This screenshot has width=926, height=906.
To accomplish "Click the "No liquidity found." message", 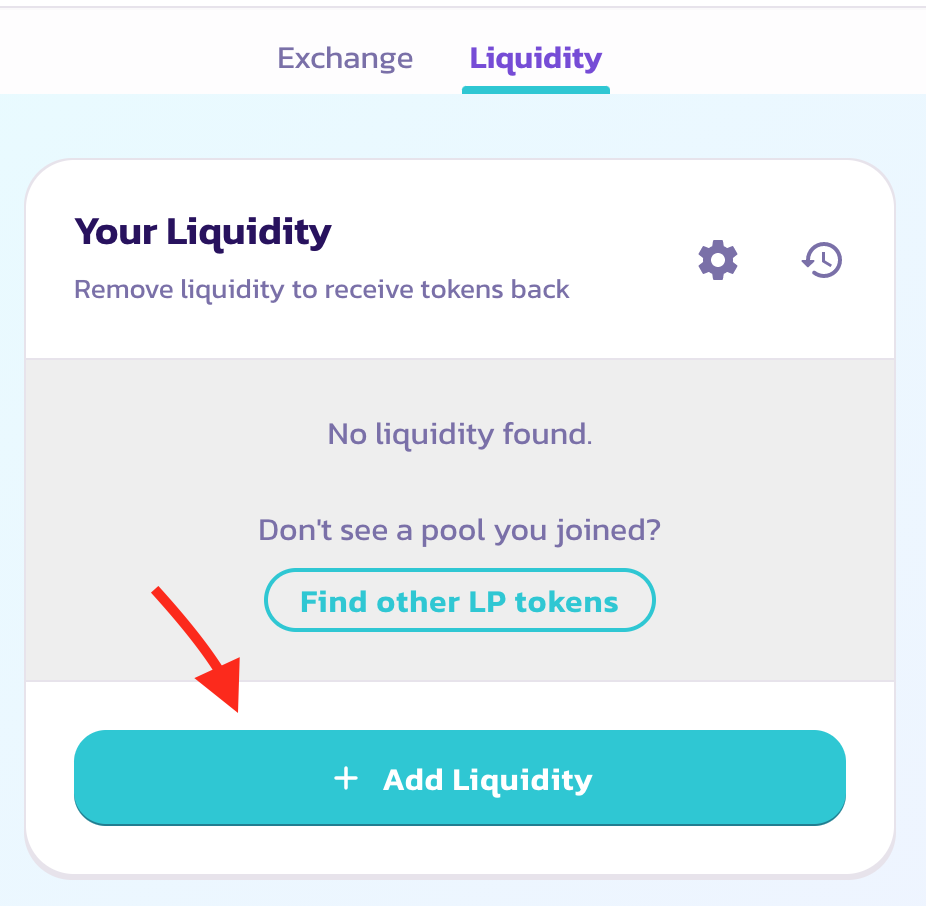I will [460, 435].
